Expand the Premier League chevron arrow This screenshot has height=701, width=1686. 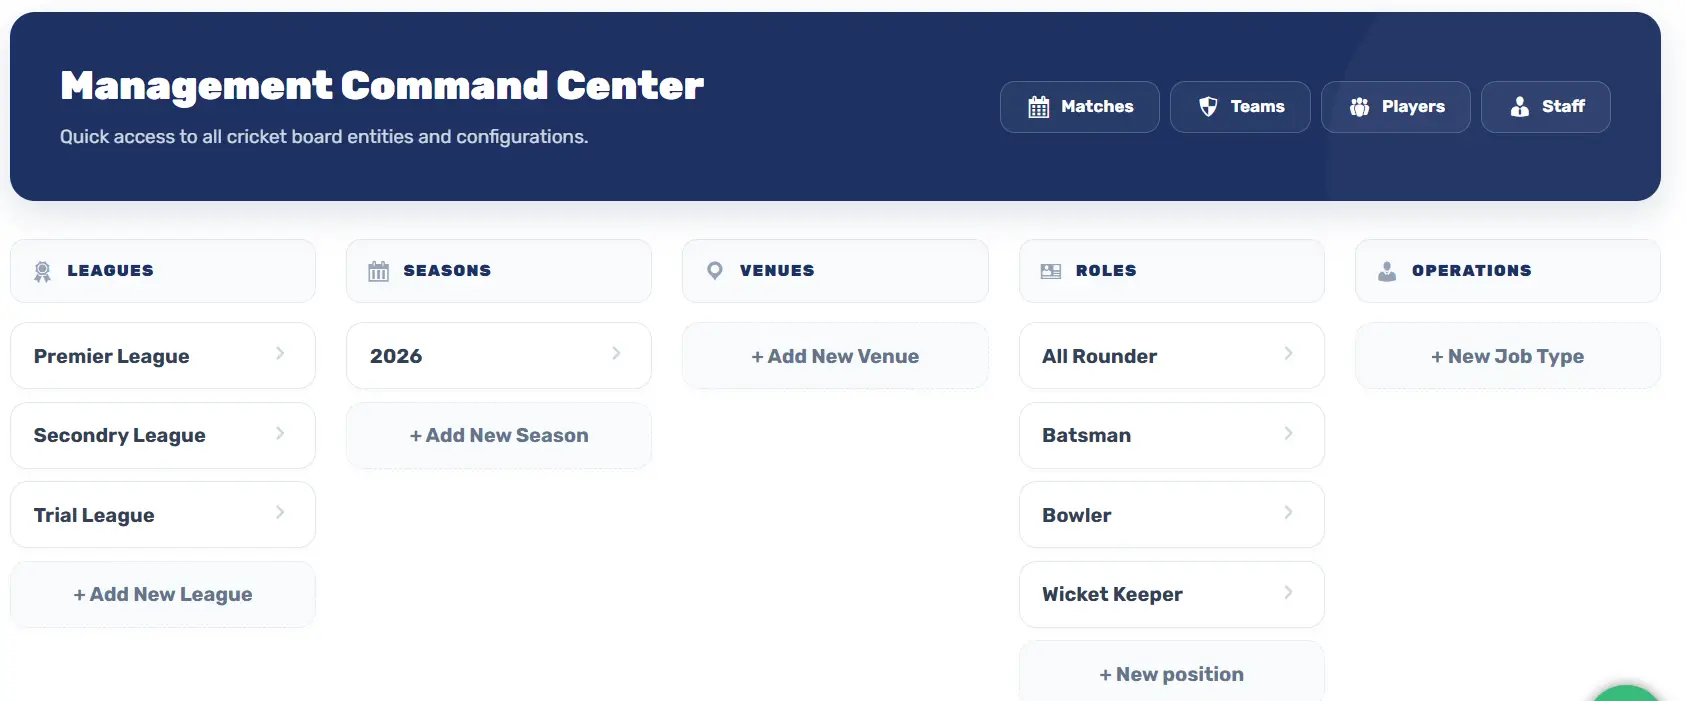point(280,353)
